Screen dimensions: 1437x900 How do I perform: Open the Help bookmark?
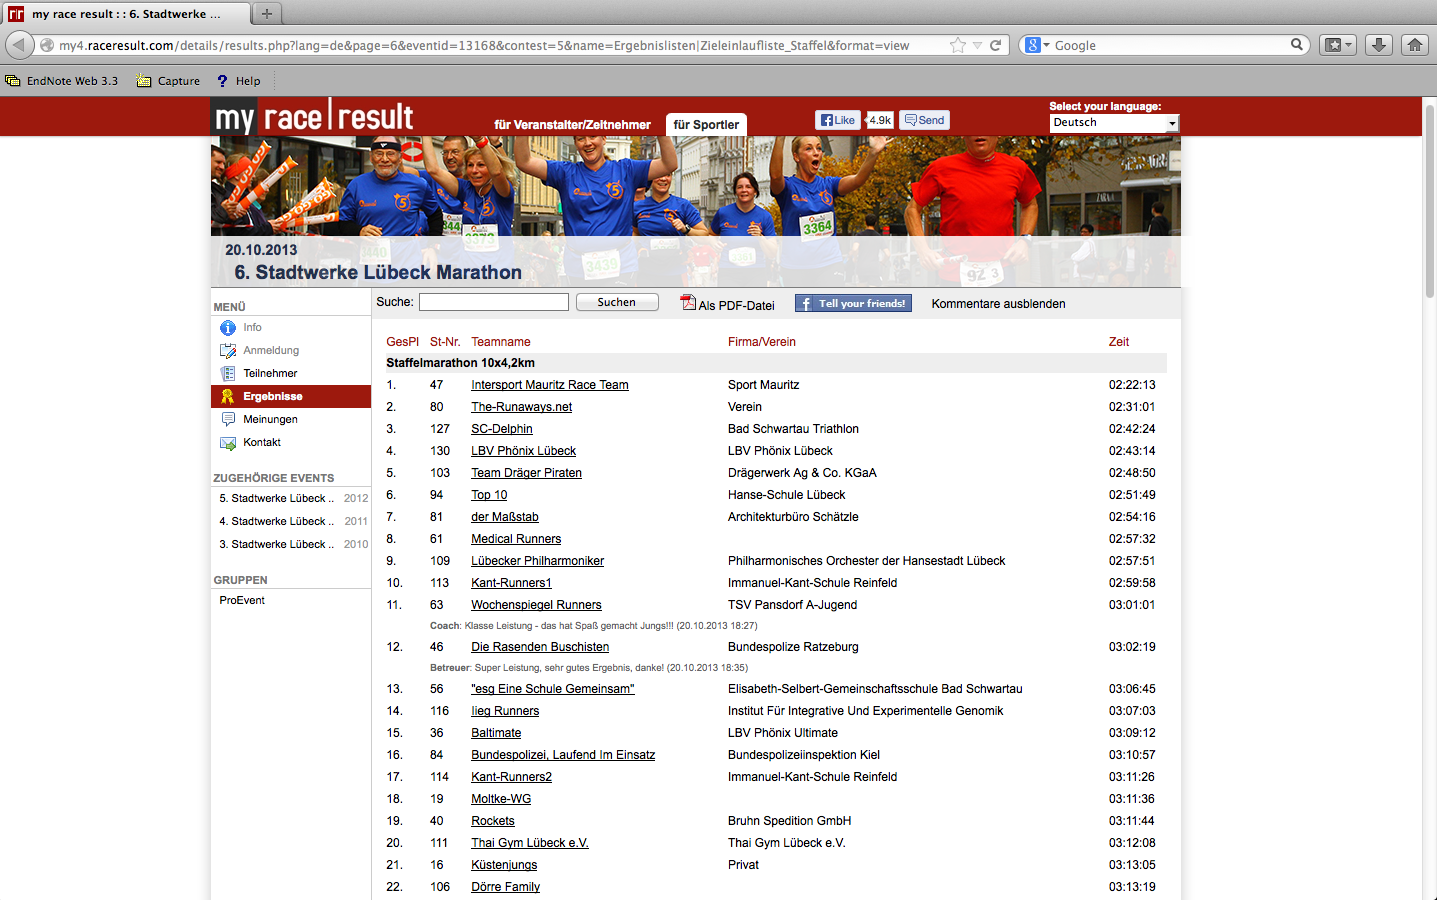pyautogui.click(x=239, y=81)
